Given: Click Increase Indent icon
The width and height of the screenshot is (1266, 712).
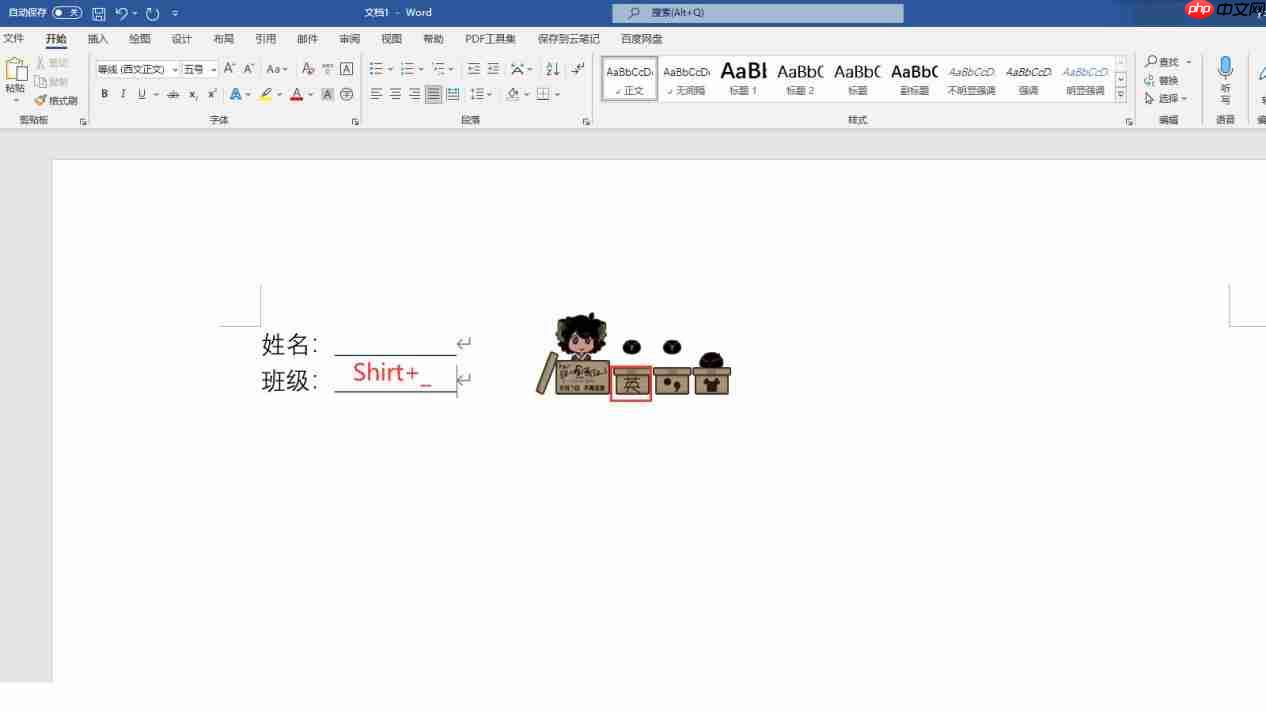Looking at the screenshot, I should [x=493, y=69].
